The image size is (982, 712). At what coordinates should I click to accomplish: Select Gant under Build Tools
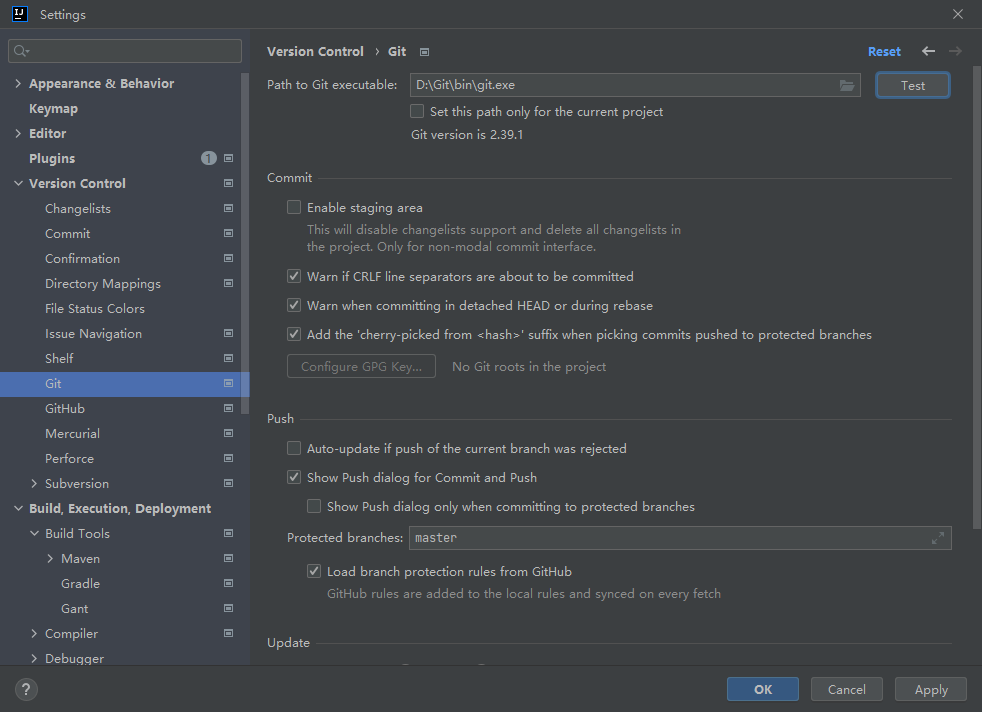pyautogui.click(x=75, y=609)
